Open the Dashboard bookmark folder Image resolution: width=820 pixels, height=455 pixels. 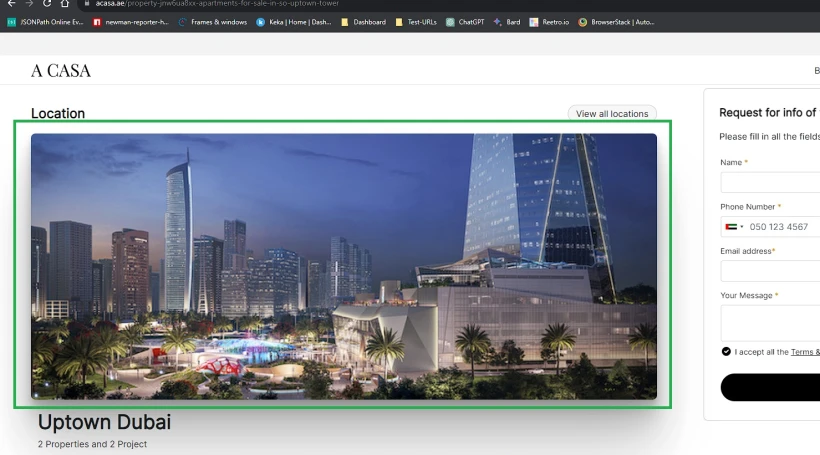click(363, 22)
